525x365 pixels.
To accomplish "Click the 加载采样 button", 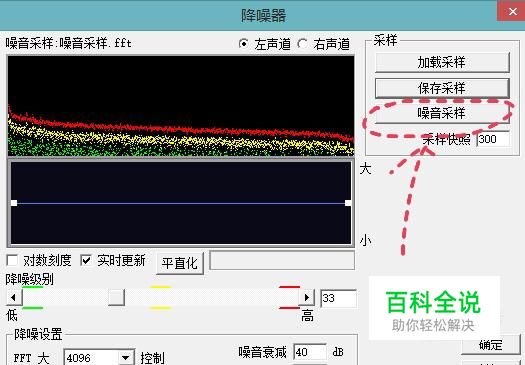I will click(442, 62).
